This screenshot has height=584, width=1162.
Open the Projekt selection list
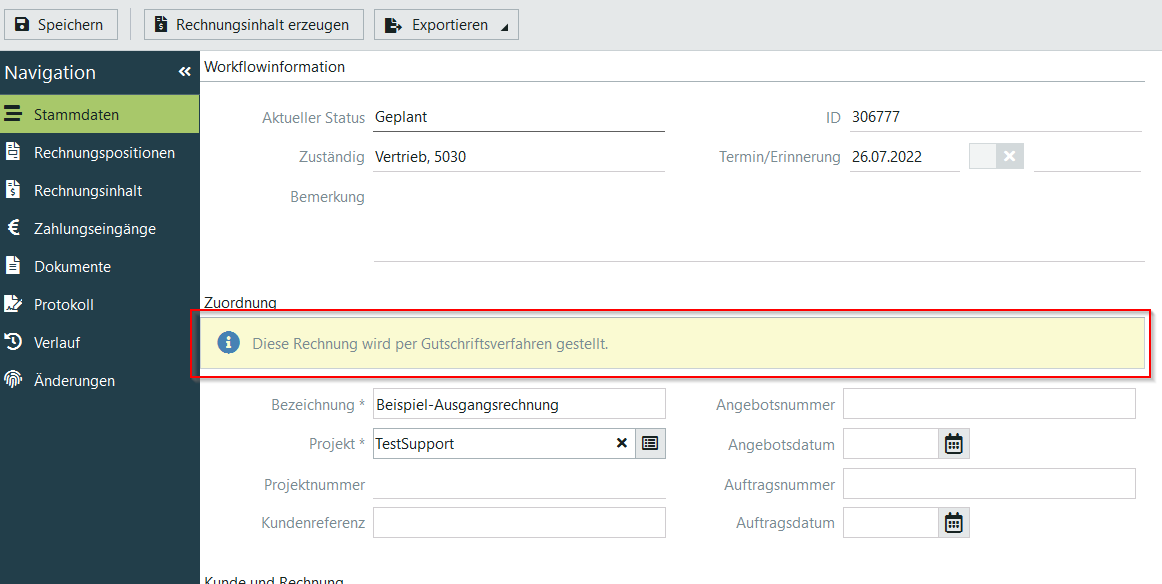pos(650,443)
